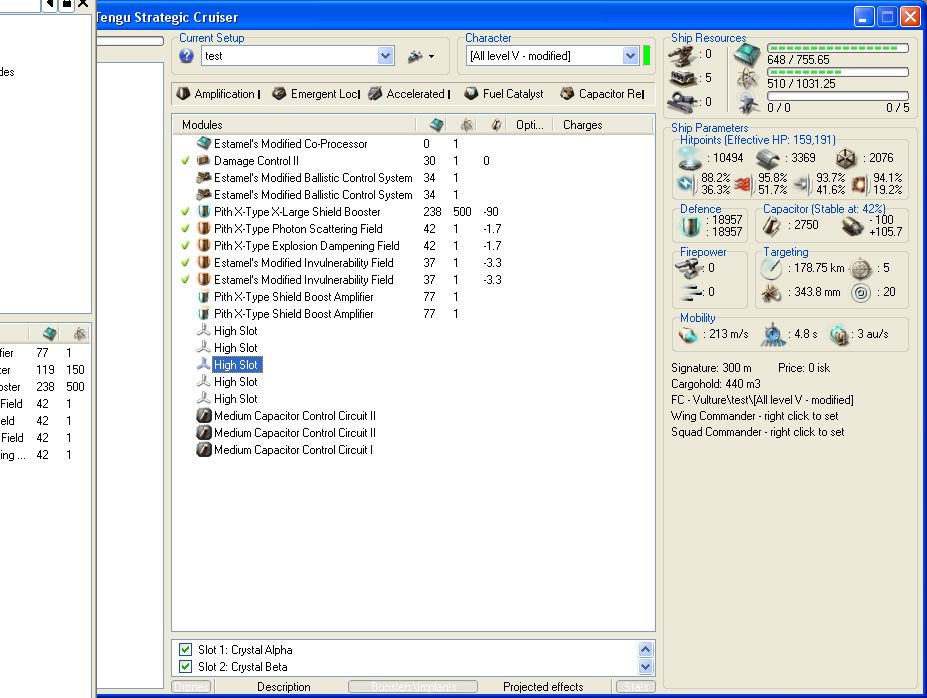Open the small arrow next to import icon

tap(432, 57)
